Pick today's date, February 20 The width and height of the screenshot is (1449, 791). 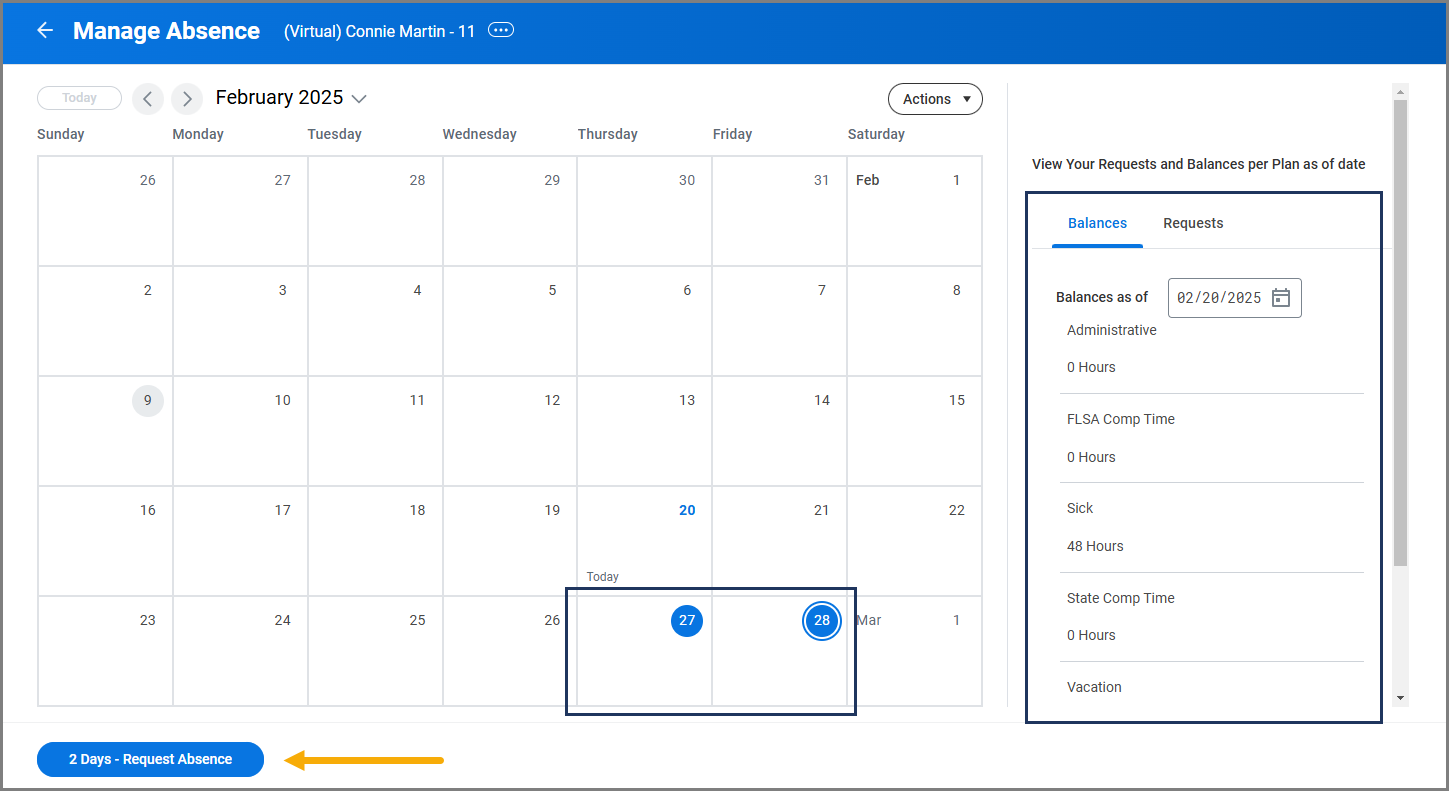pyautogui.click(x=687, y=511)
